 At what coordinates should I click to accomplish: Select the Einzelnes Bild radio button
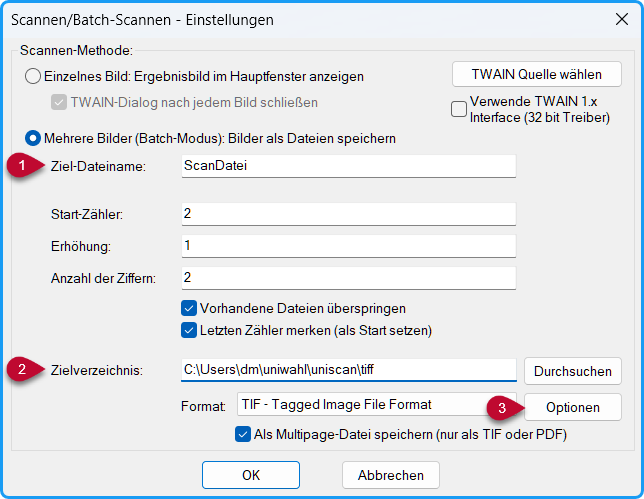tap(33, 76)
